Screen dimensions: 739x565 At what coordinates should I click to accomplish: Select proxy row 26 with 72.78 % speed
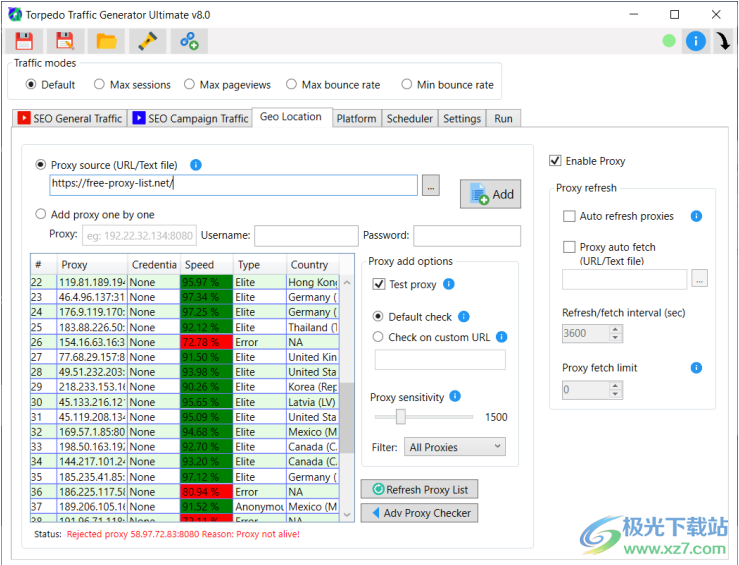pos(185,342)
